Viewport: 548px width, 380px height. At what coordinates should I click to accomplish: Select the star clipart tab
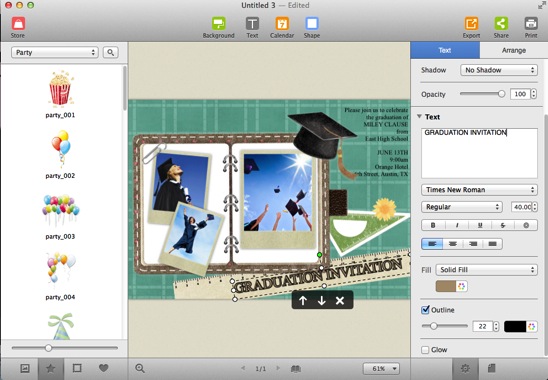pos(51,368)
